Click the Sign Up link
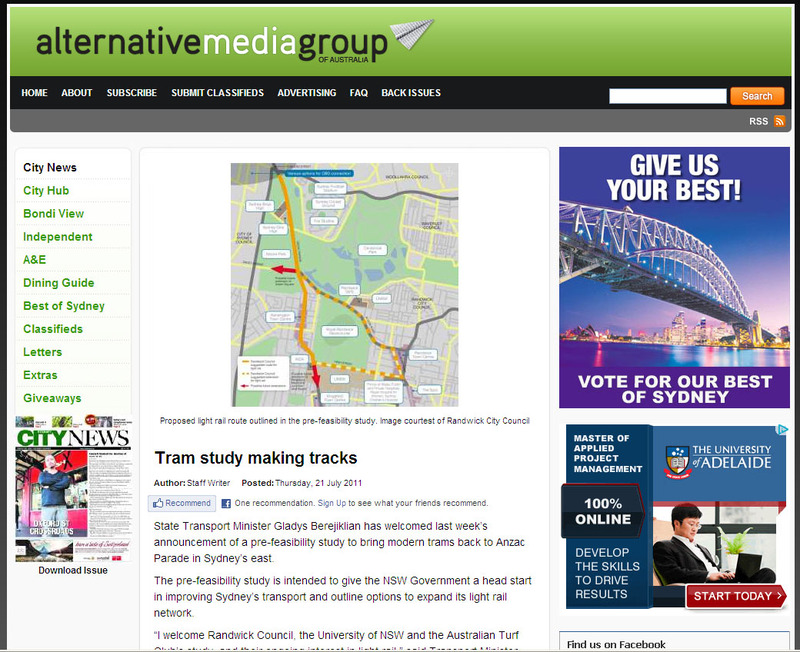 (332, 503)
